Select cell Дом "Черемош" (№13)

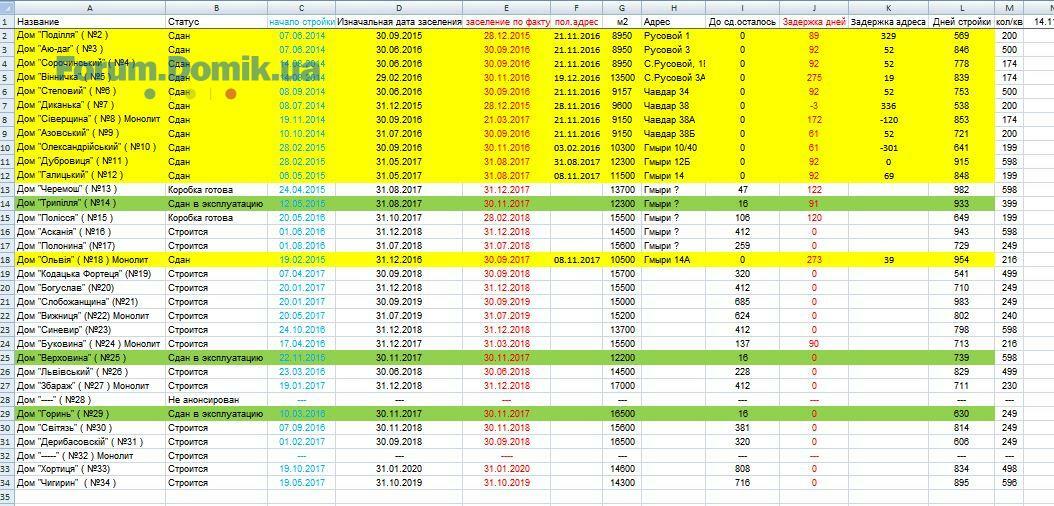click(90, 189)
